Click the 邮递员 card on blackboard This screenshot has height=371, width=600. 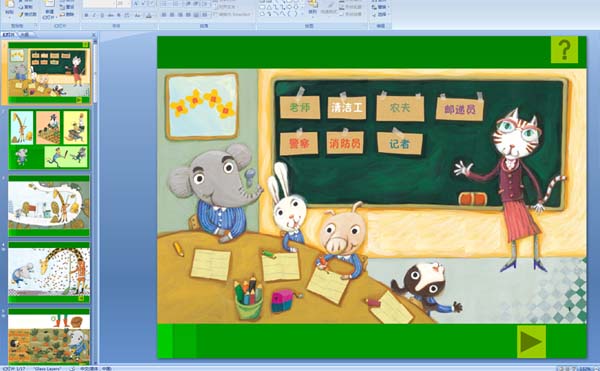[460, 109]
